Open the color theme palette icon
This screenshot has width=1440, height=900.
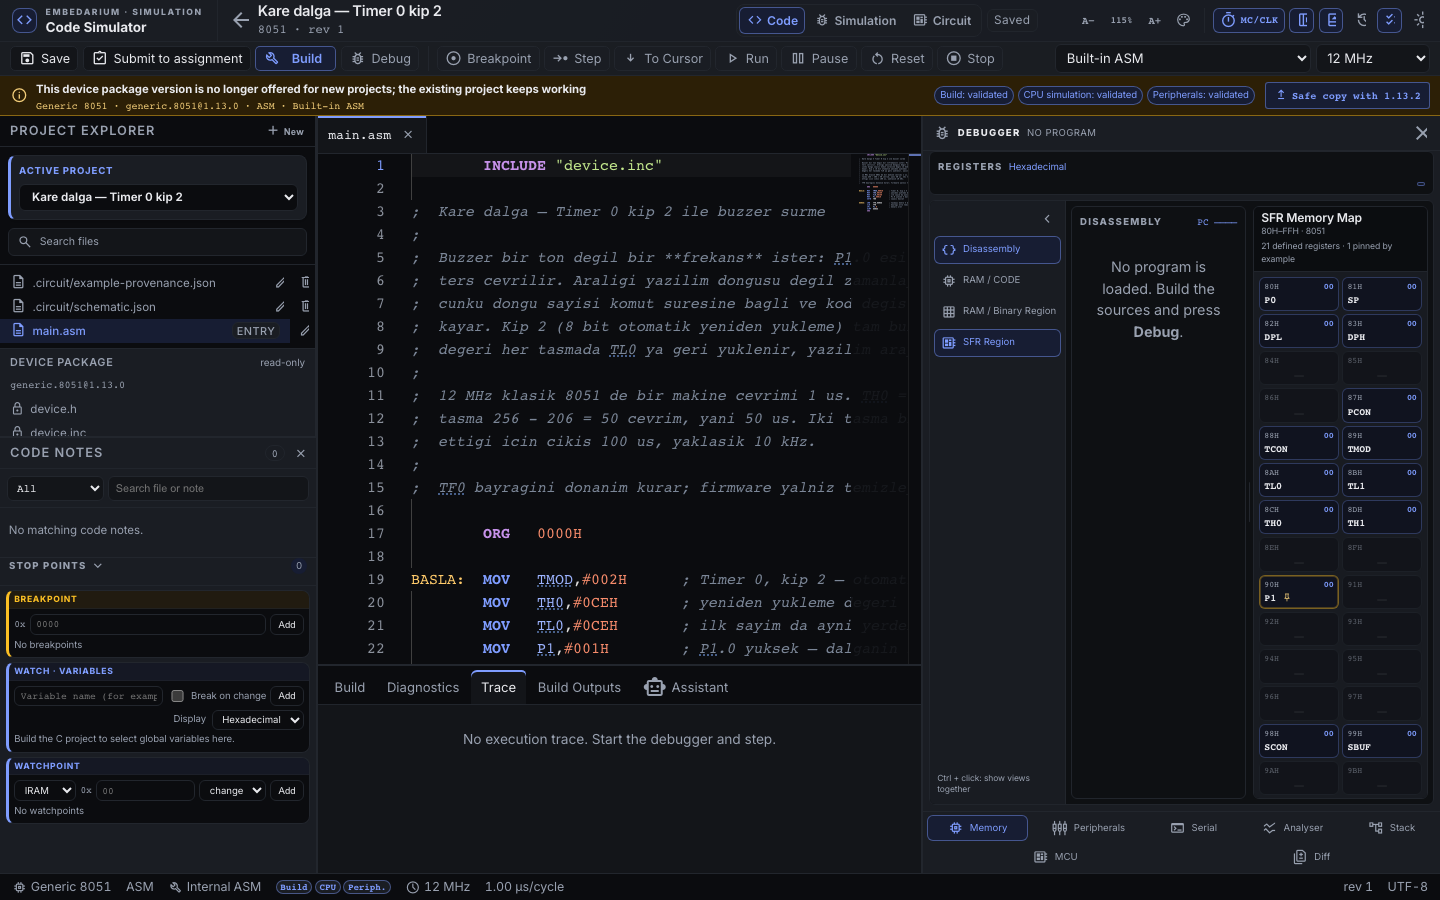coord(1183,20)
